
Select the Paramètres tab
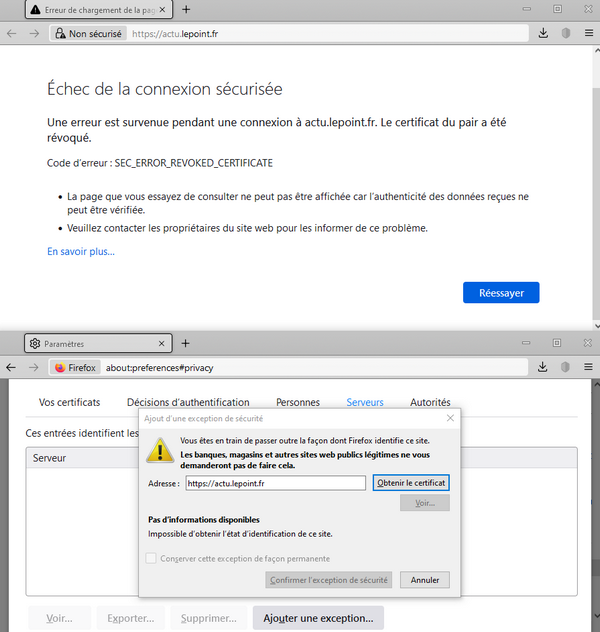click(98, 343)
